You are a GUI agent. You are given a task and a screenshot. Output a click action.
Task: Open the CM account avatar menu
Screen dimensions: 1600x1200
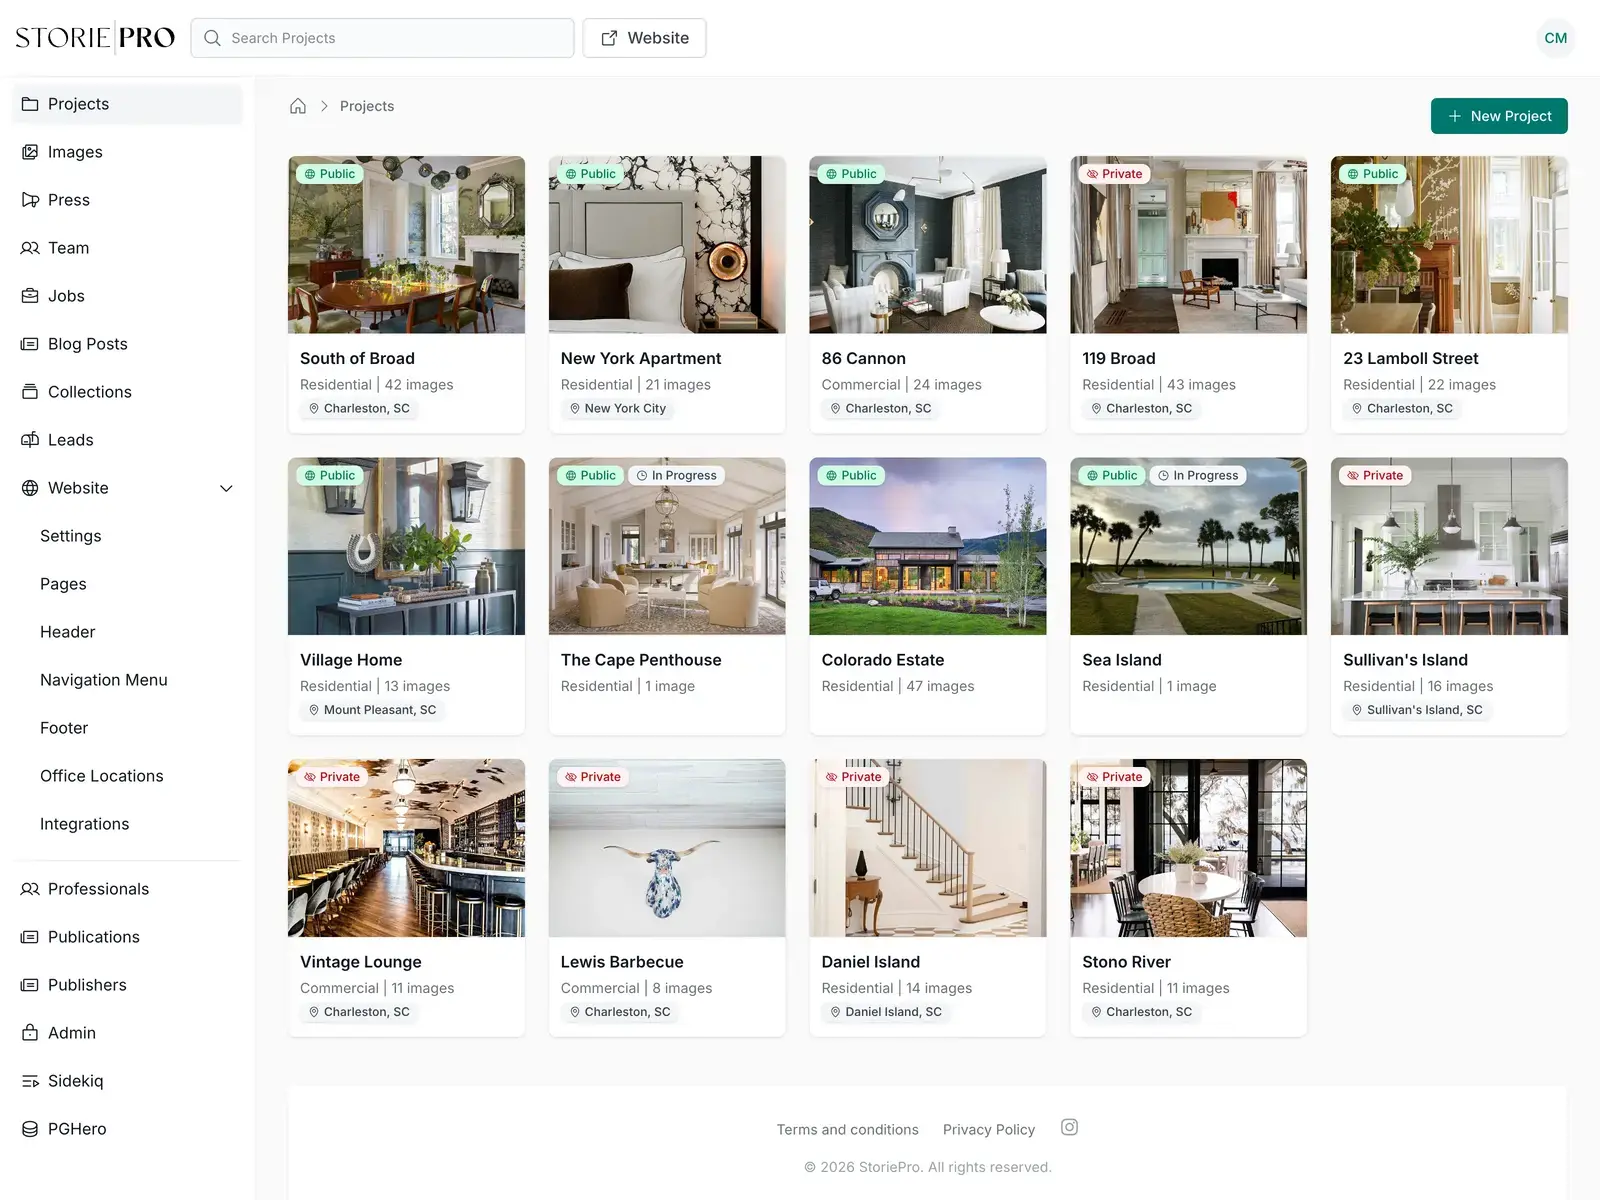tap(1555, 37)
